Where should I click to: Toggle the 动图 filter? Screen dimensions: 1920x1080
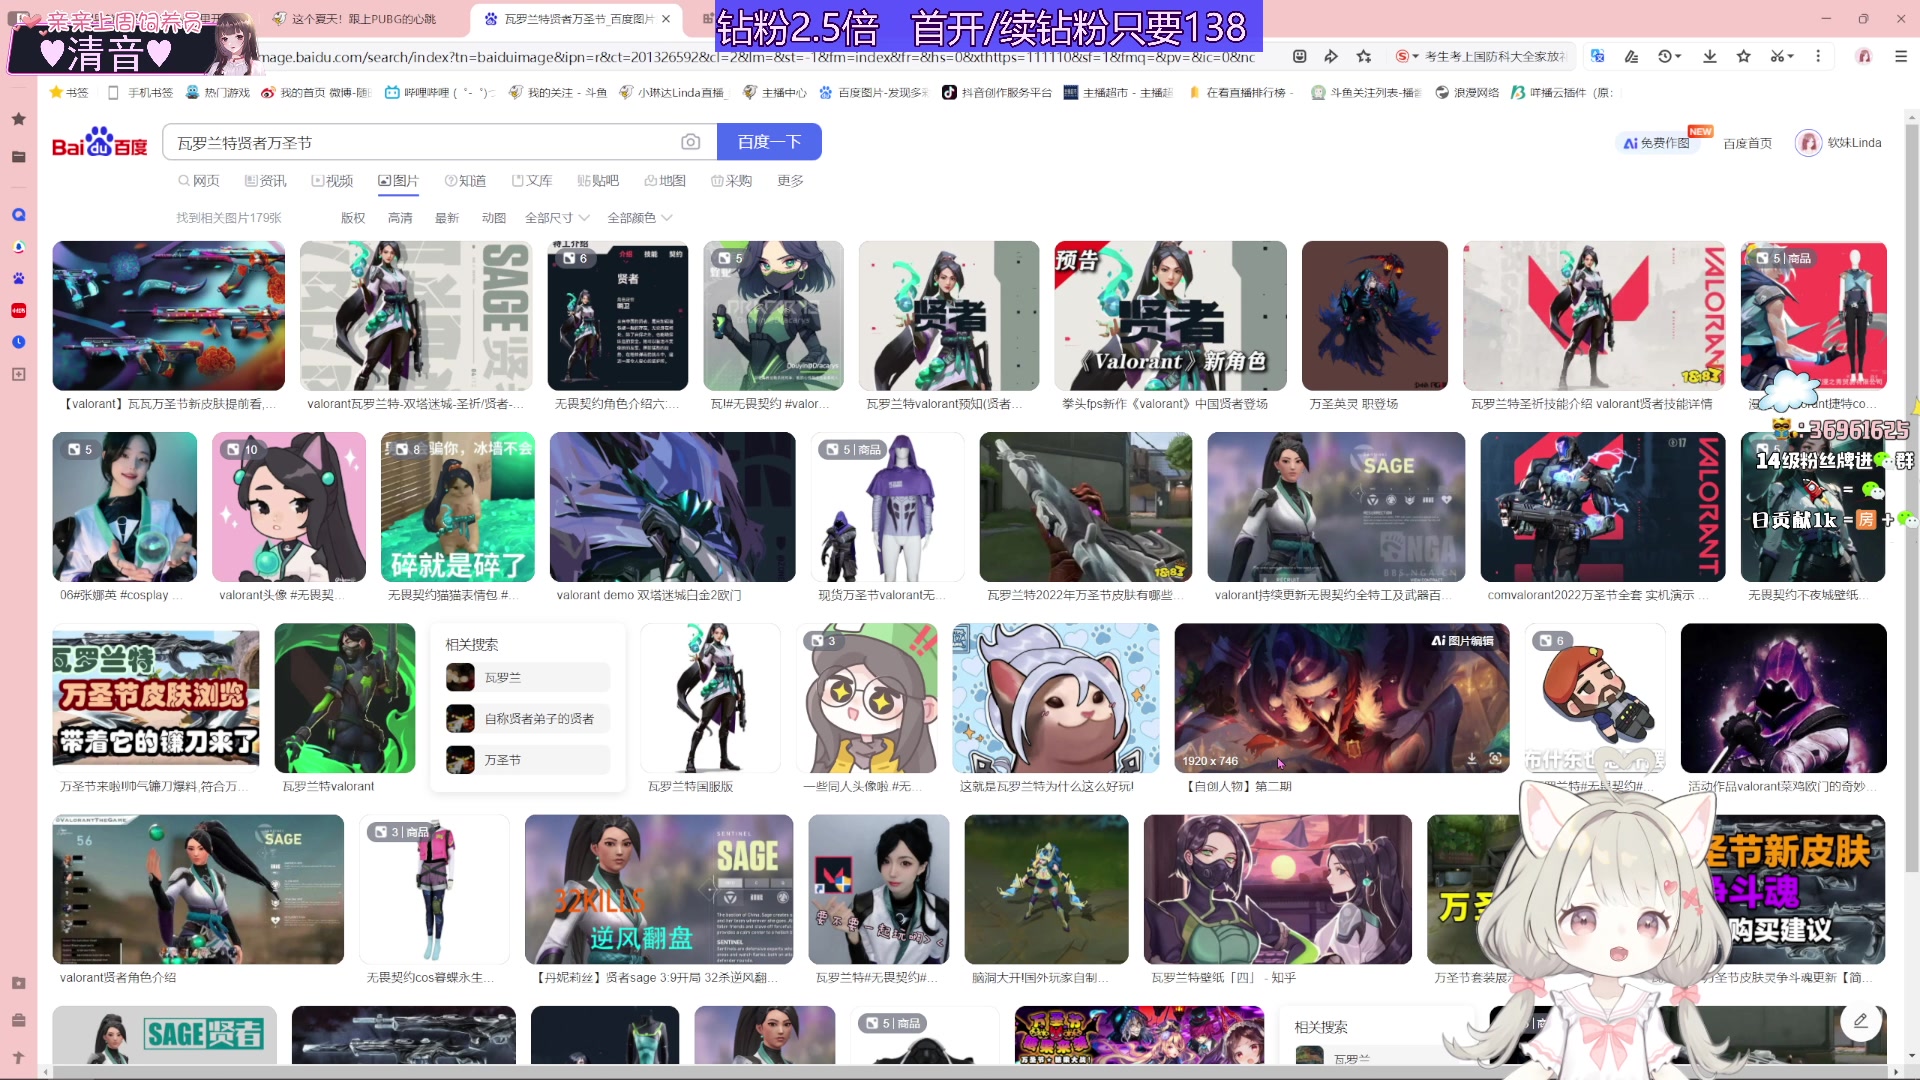(494, 218)
